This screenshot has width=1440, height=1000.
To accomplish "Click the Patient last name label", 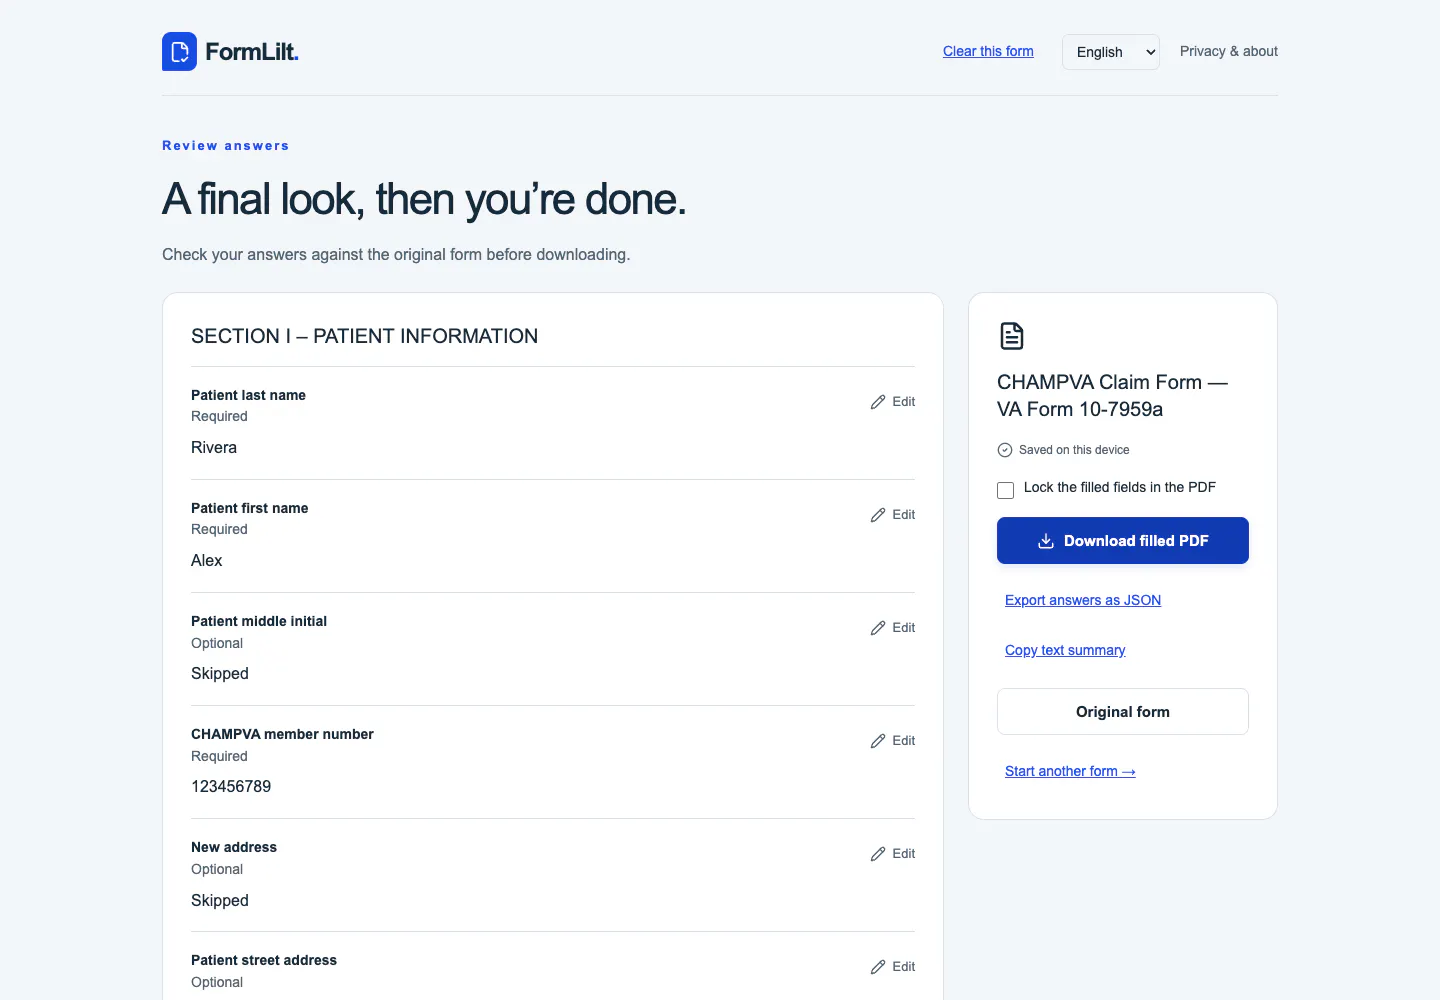I will click(248, 395).
